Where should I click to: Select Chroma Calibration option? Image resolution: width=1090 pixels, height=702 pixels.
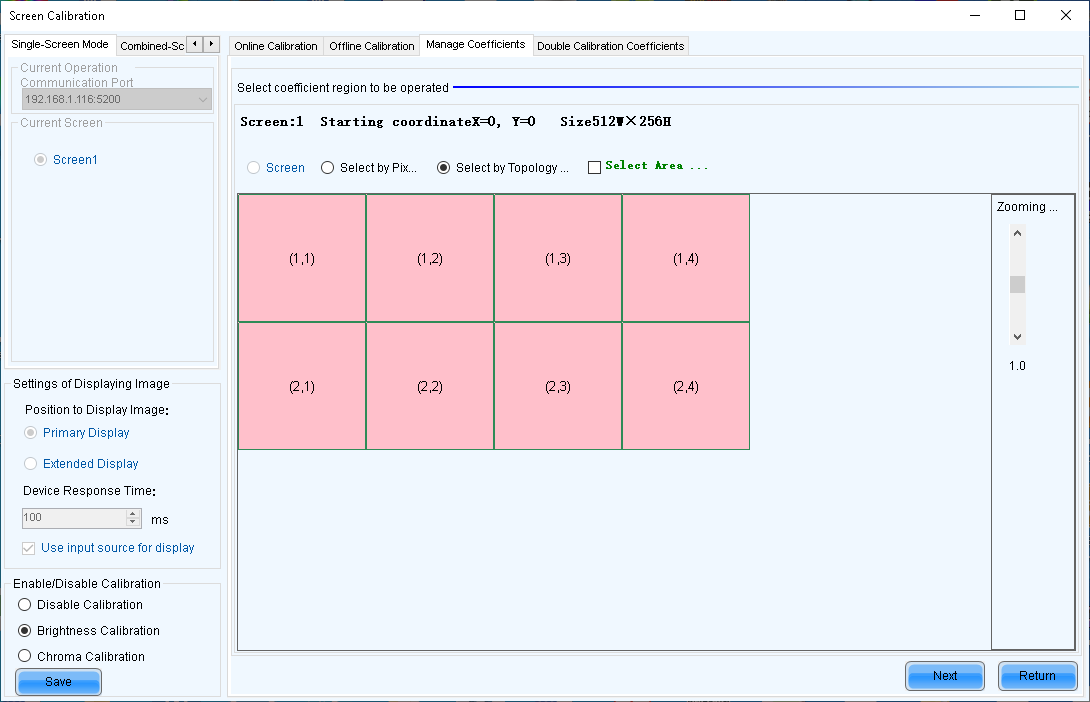pyautogui.click(x=25, y=657)
